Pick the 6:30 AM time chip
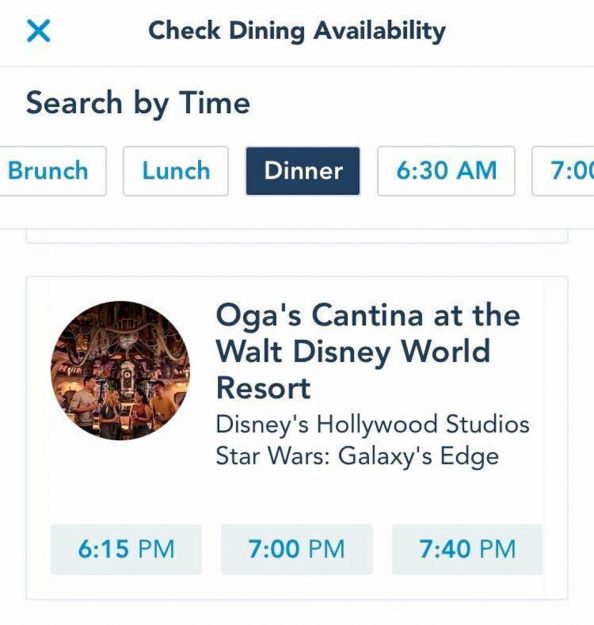The height and width of the screenshot is (625, 594). tap(446, 171)
